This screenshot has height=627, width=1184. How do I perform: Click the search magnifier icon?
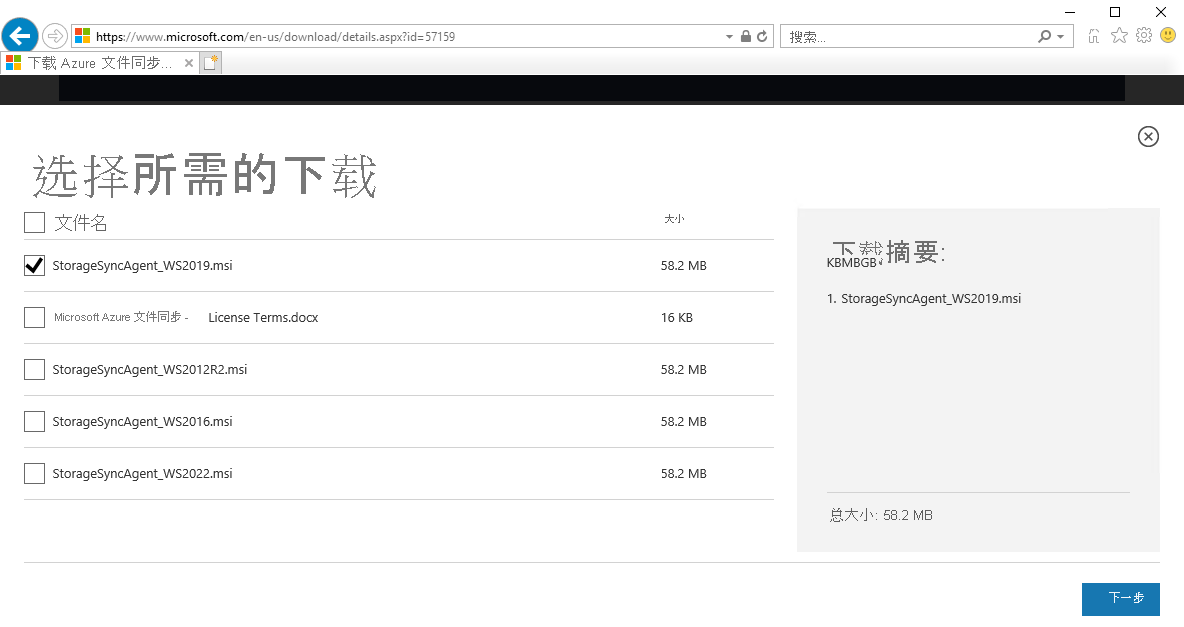[x=1046, y=36]
